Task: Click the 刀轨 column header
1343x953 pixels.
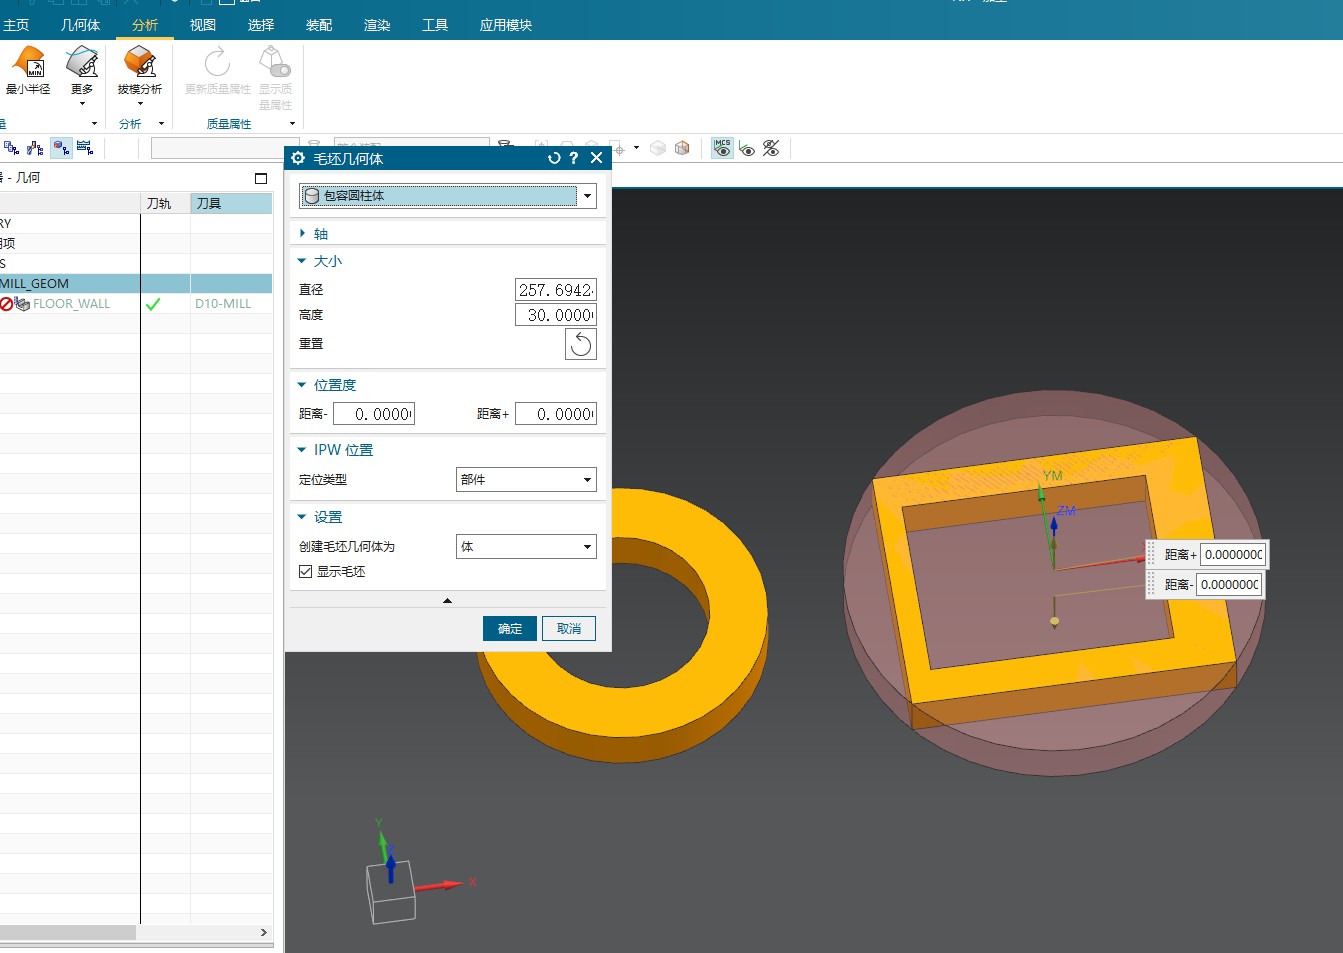Action: click(x=165, y=203)
